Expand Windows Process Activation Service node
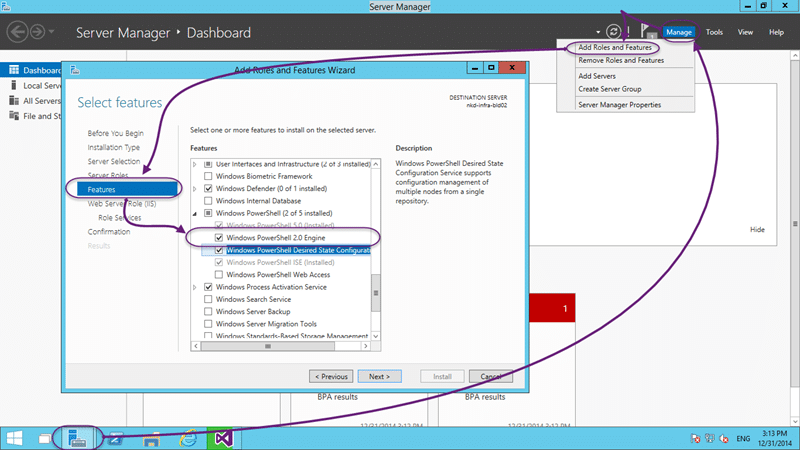Image resolution: width=800 pixels, height=450 pixels. (194, 287)
